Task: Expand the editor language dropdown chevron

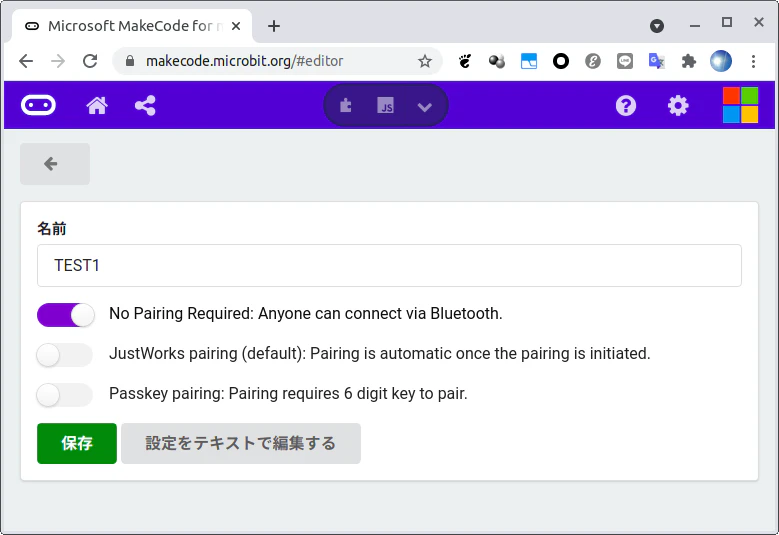Action: click(x=424, y=106)
